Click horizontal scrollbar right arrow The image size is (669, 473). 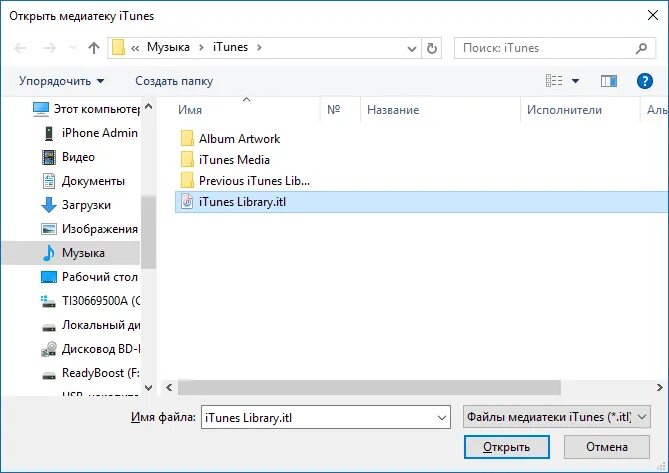coord(659,388)
